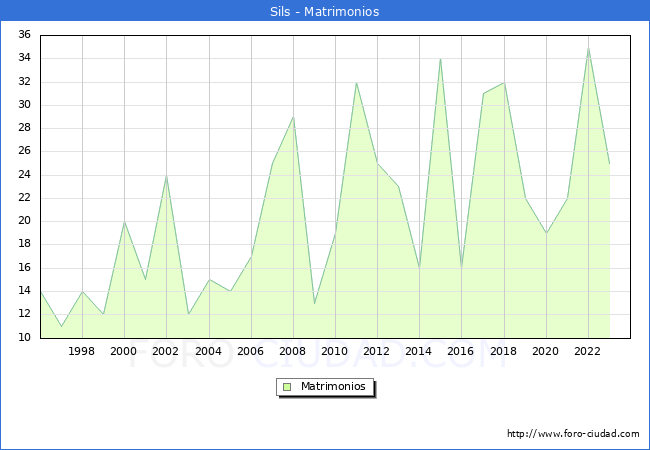Click the 2015 peak data point at 34
This screenshot has height=450, width=650.
coord(441,59)
